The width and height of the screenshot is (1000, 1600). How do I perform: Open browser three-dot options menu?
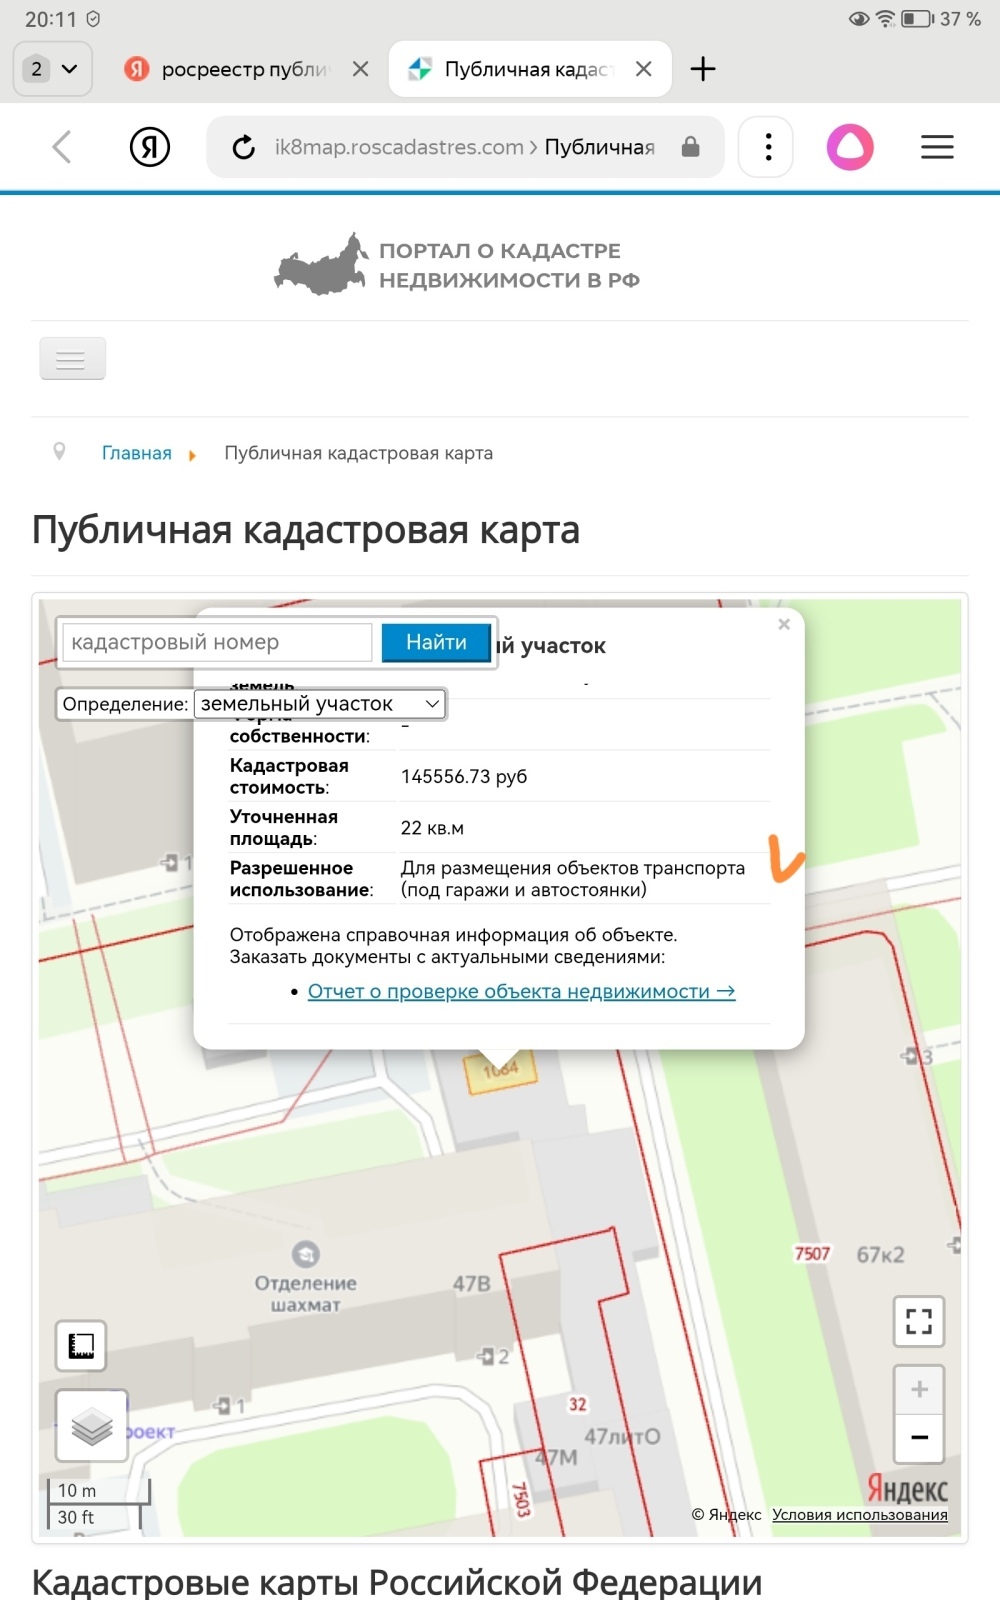click(x=767, y=147)
